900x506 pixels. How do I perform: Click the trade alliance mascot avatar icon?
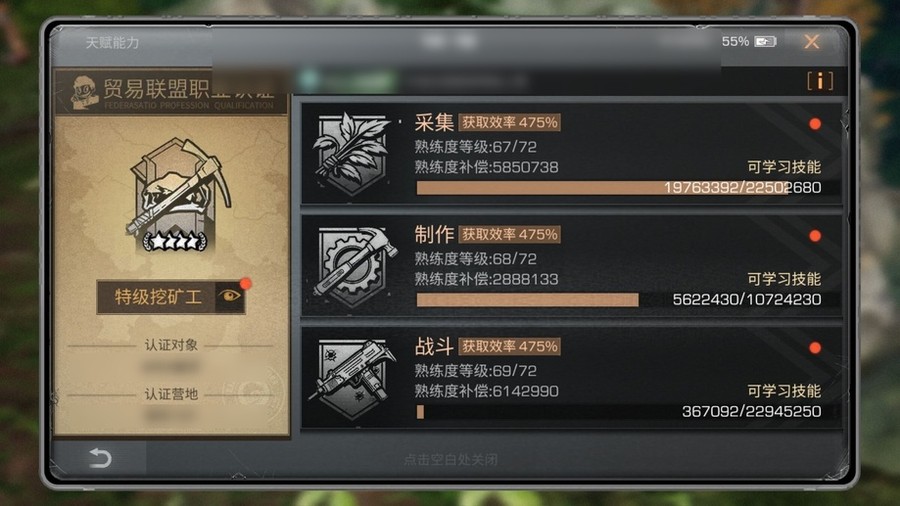pyautogui.click(x=84, y=92)
